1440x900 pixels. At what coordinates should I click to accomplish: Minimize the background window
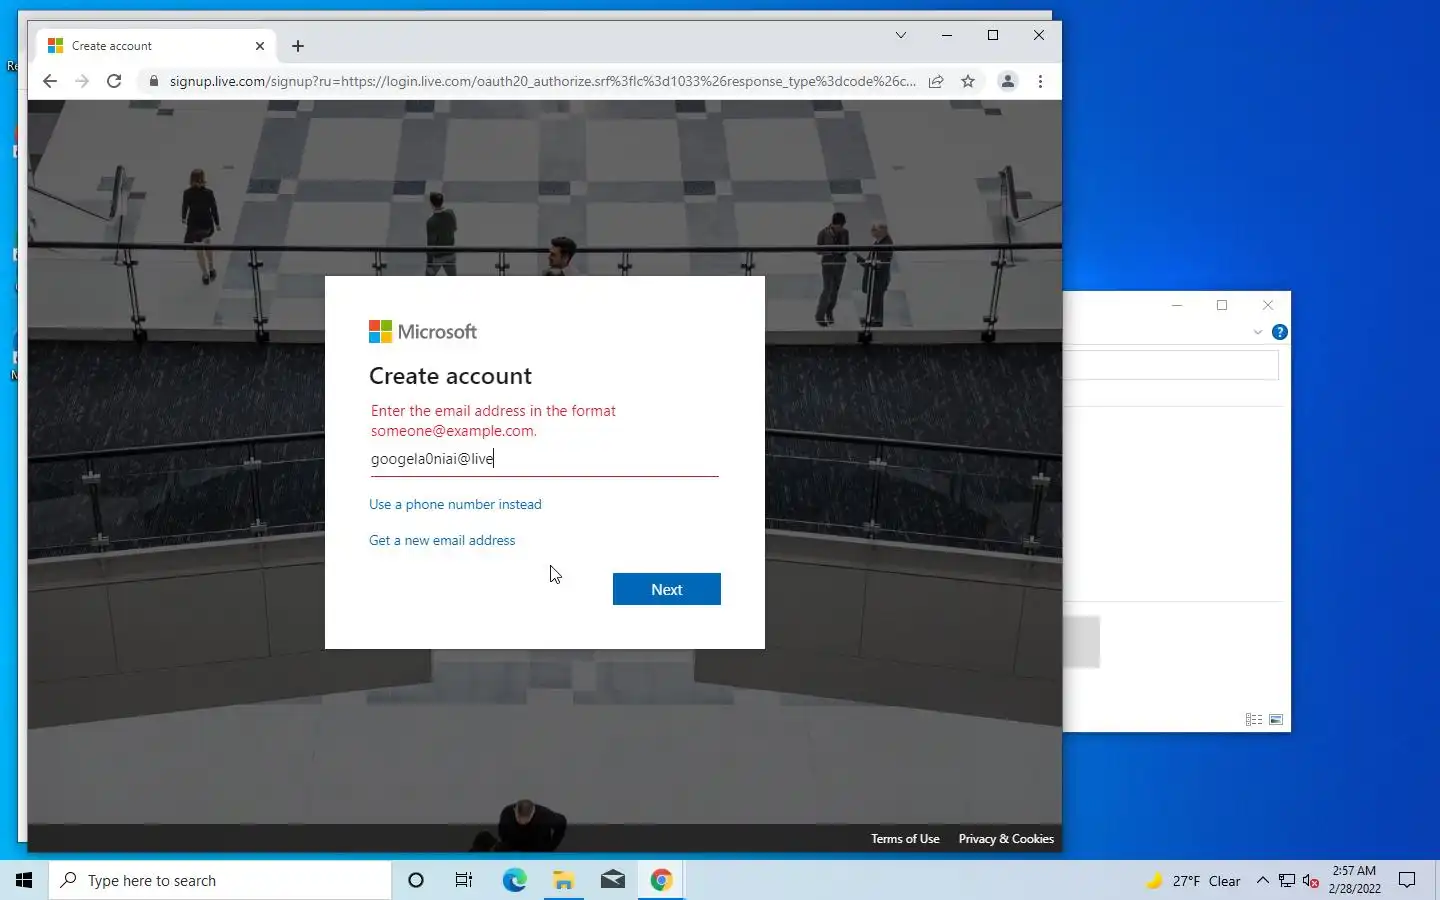[1177, 305]
